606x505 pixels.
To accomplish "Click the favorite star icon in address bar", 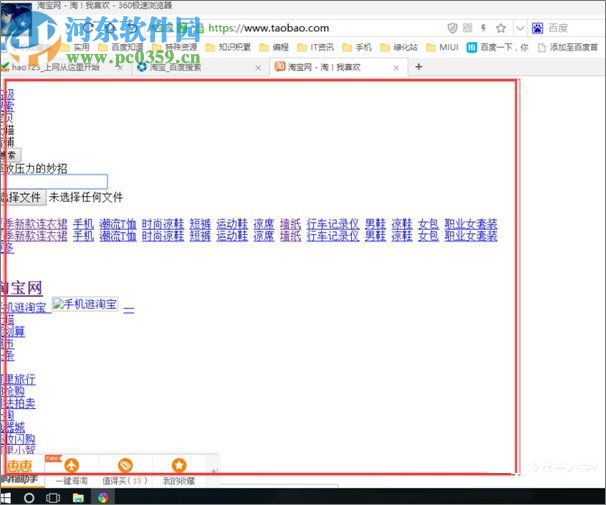I will 500,28.
